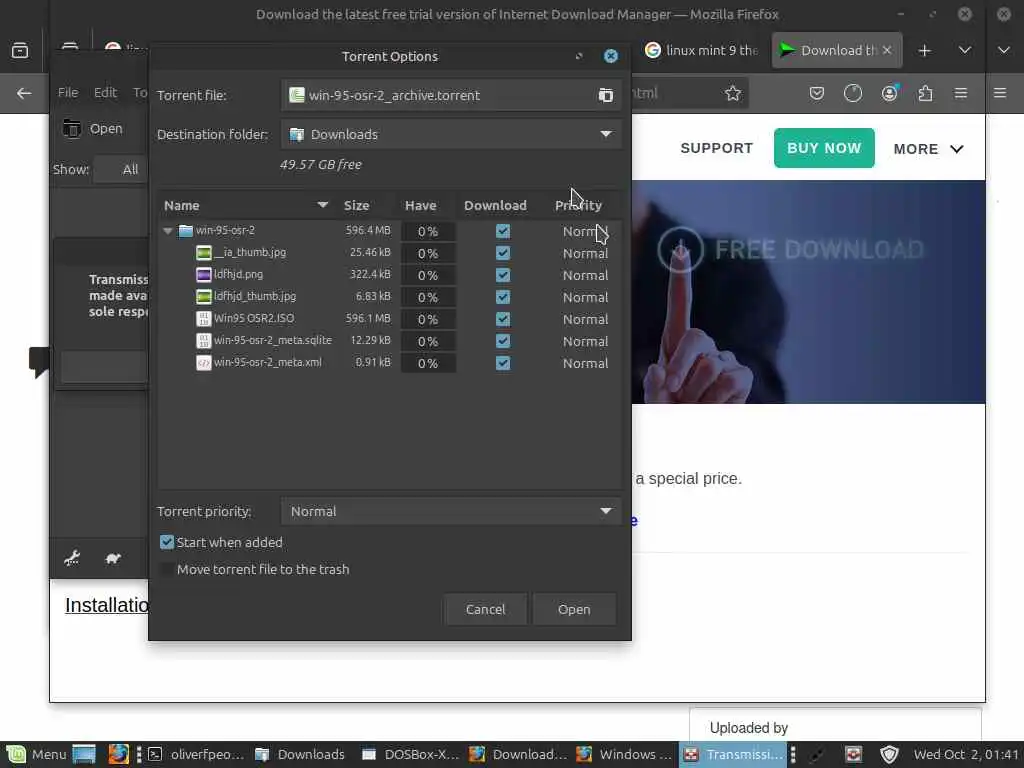1024x768 pixels.
Task: Launch Firefox from taskbar icon
Action: click(119, 755)
